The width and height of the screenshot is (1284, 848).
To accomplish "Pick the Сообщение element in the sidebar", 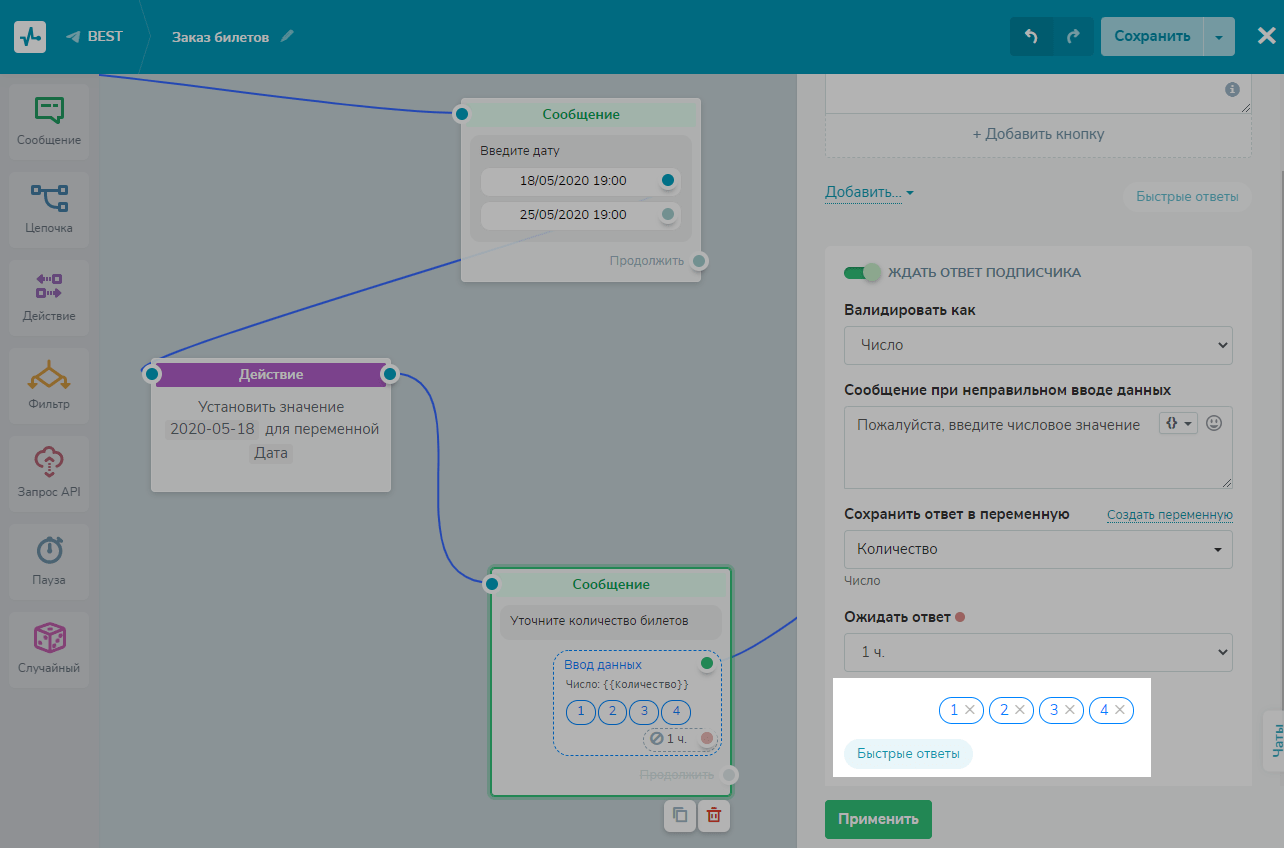I will coord(49,122).
